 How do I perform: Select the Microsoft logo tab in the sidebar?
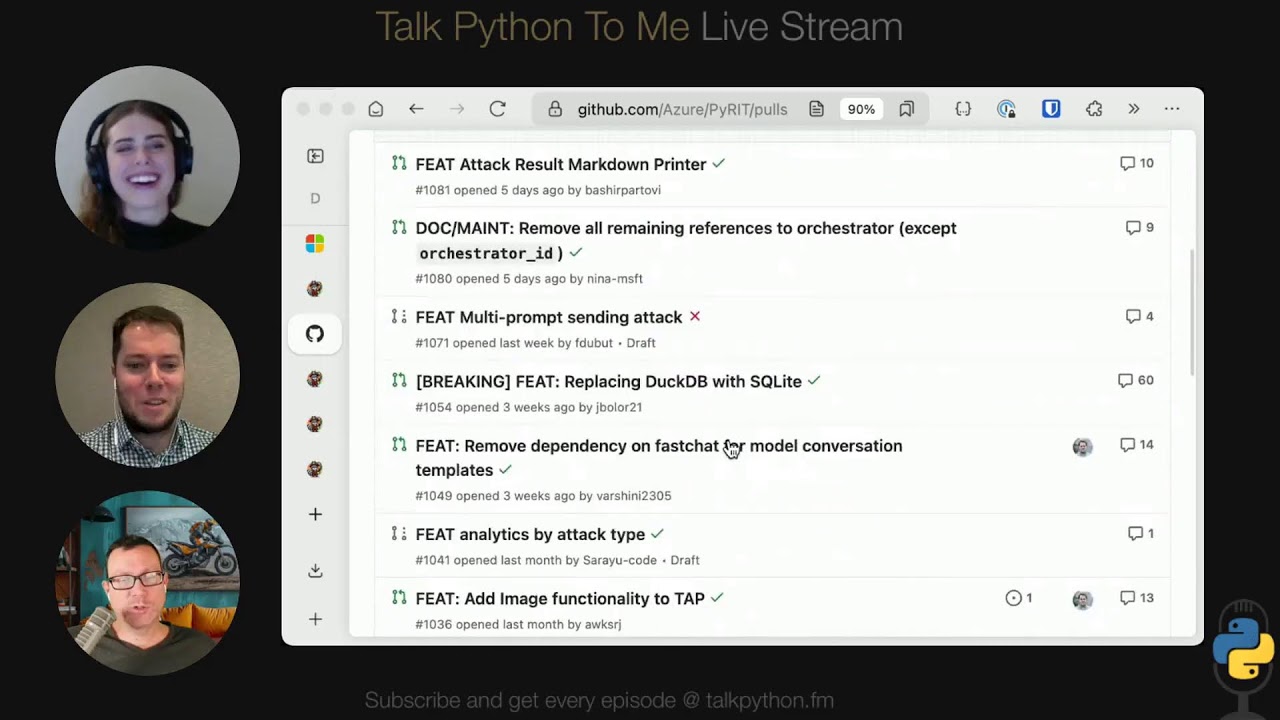coord(315,243)
